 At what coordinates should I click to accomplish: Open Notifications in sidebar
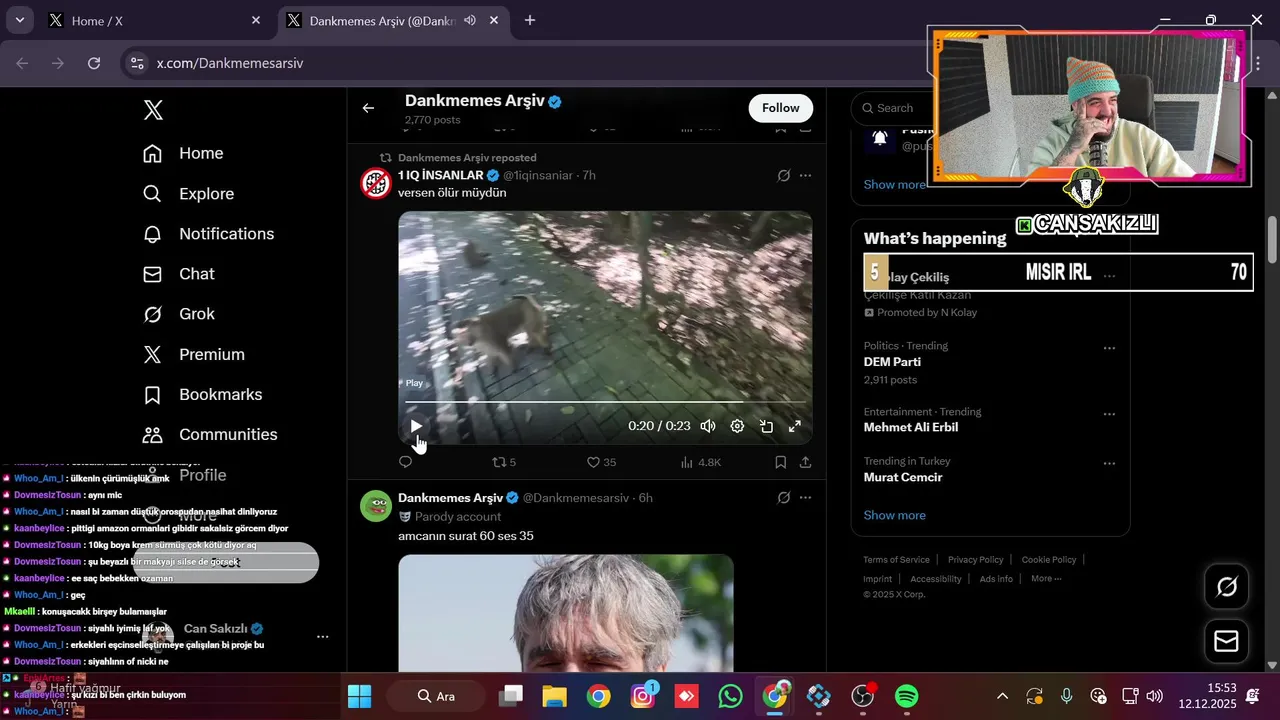pos(208,234)
